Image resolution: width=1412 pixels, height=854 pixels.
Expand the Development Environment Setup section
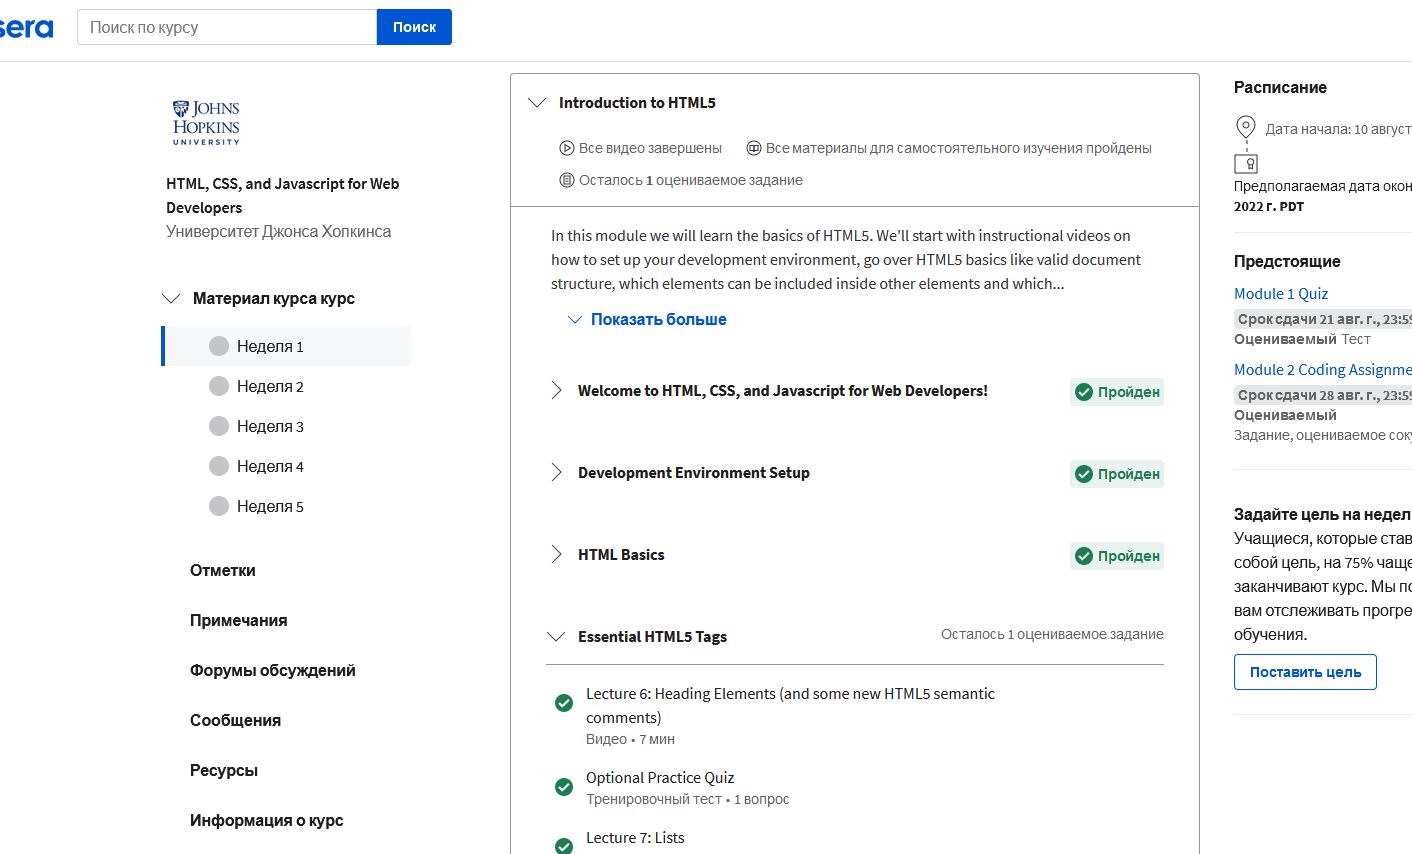[x=557, y=473]
